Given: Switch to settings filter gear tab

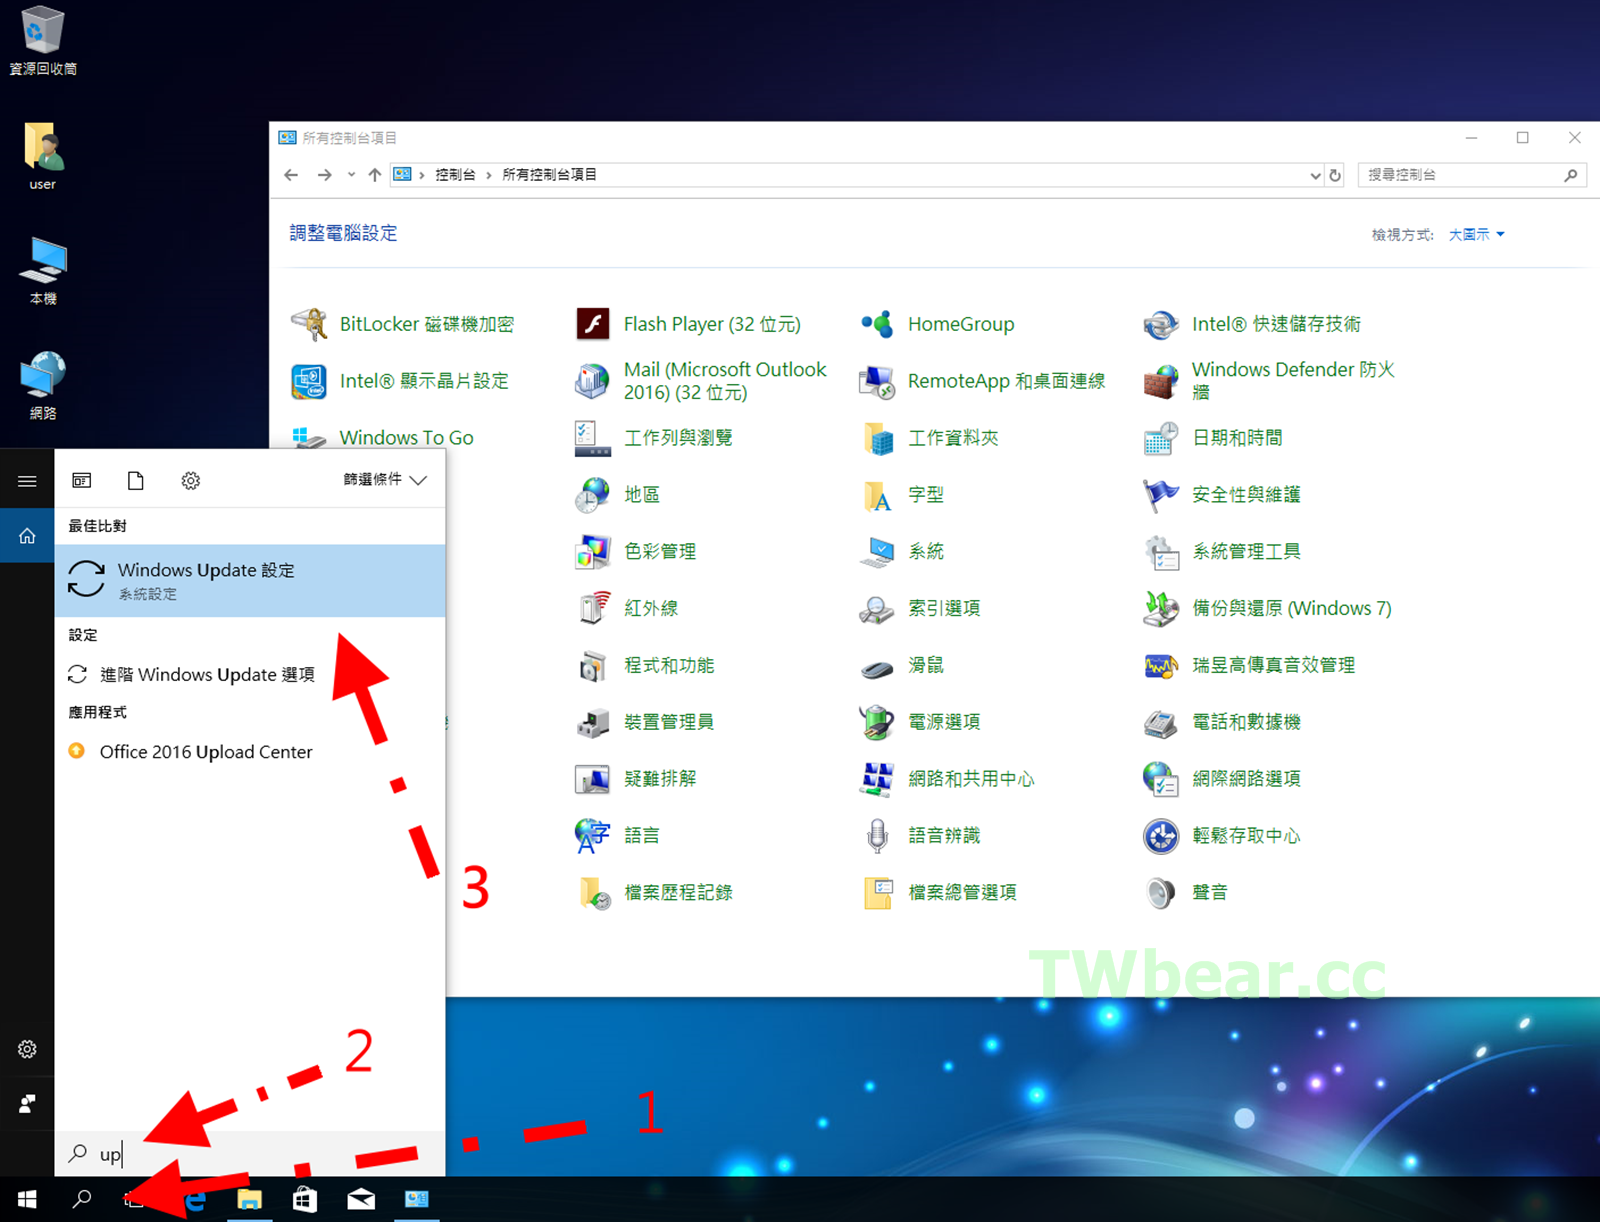Looking at the screenshot, I should pos(191,481).
